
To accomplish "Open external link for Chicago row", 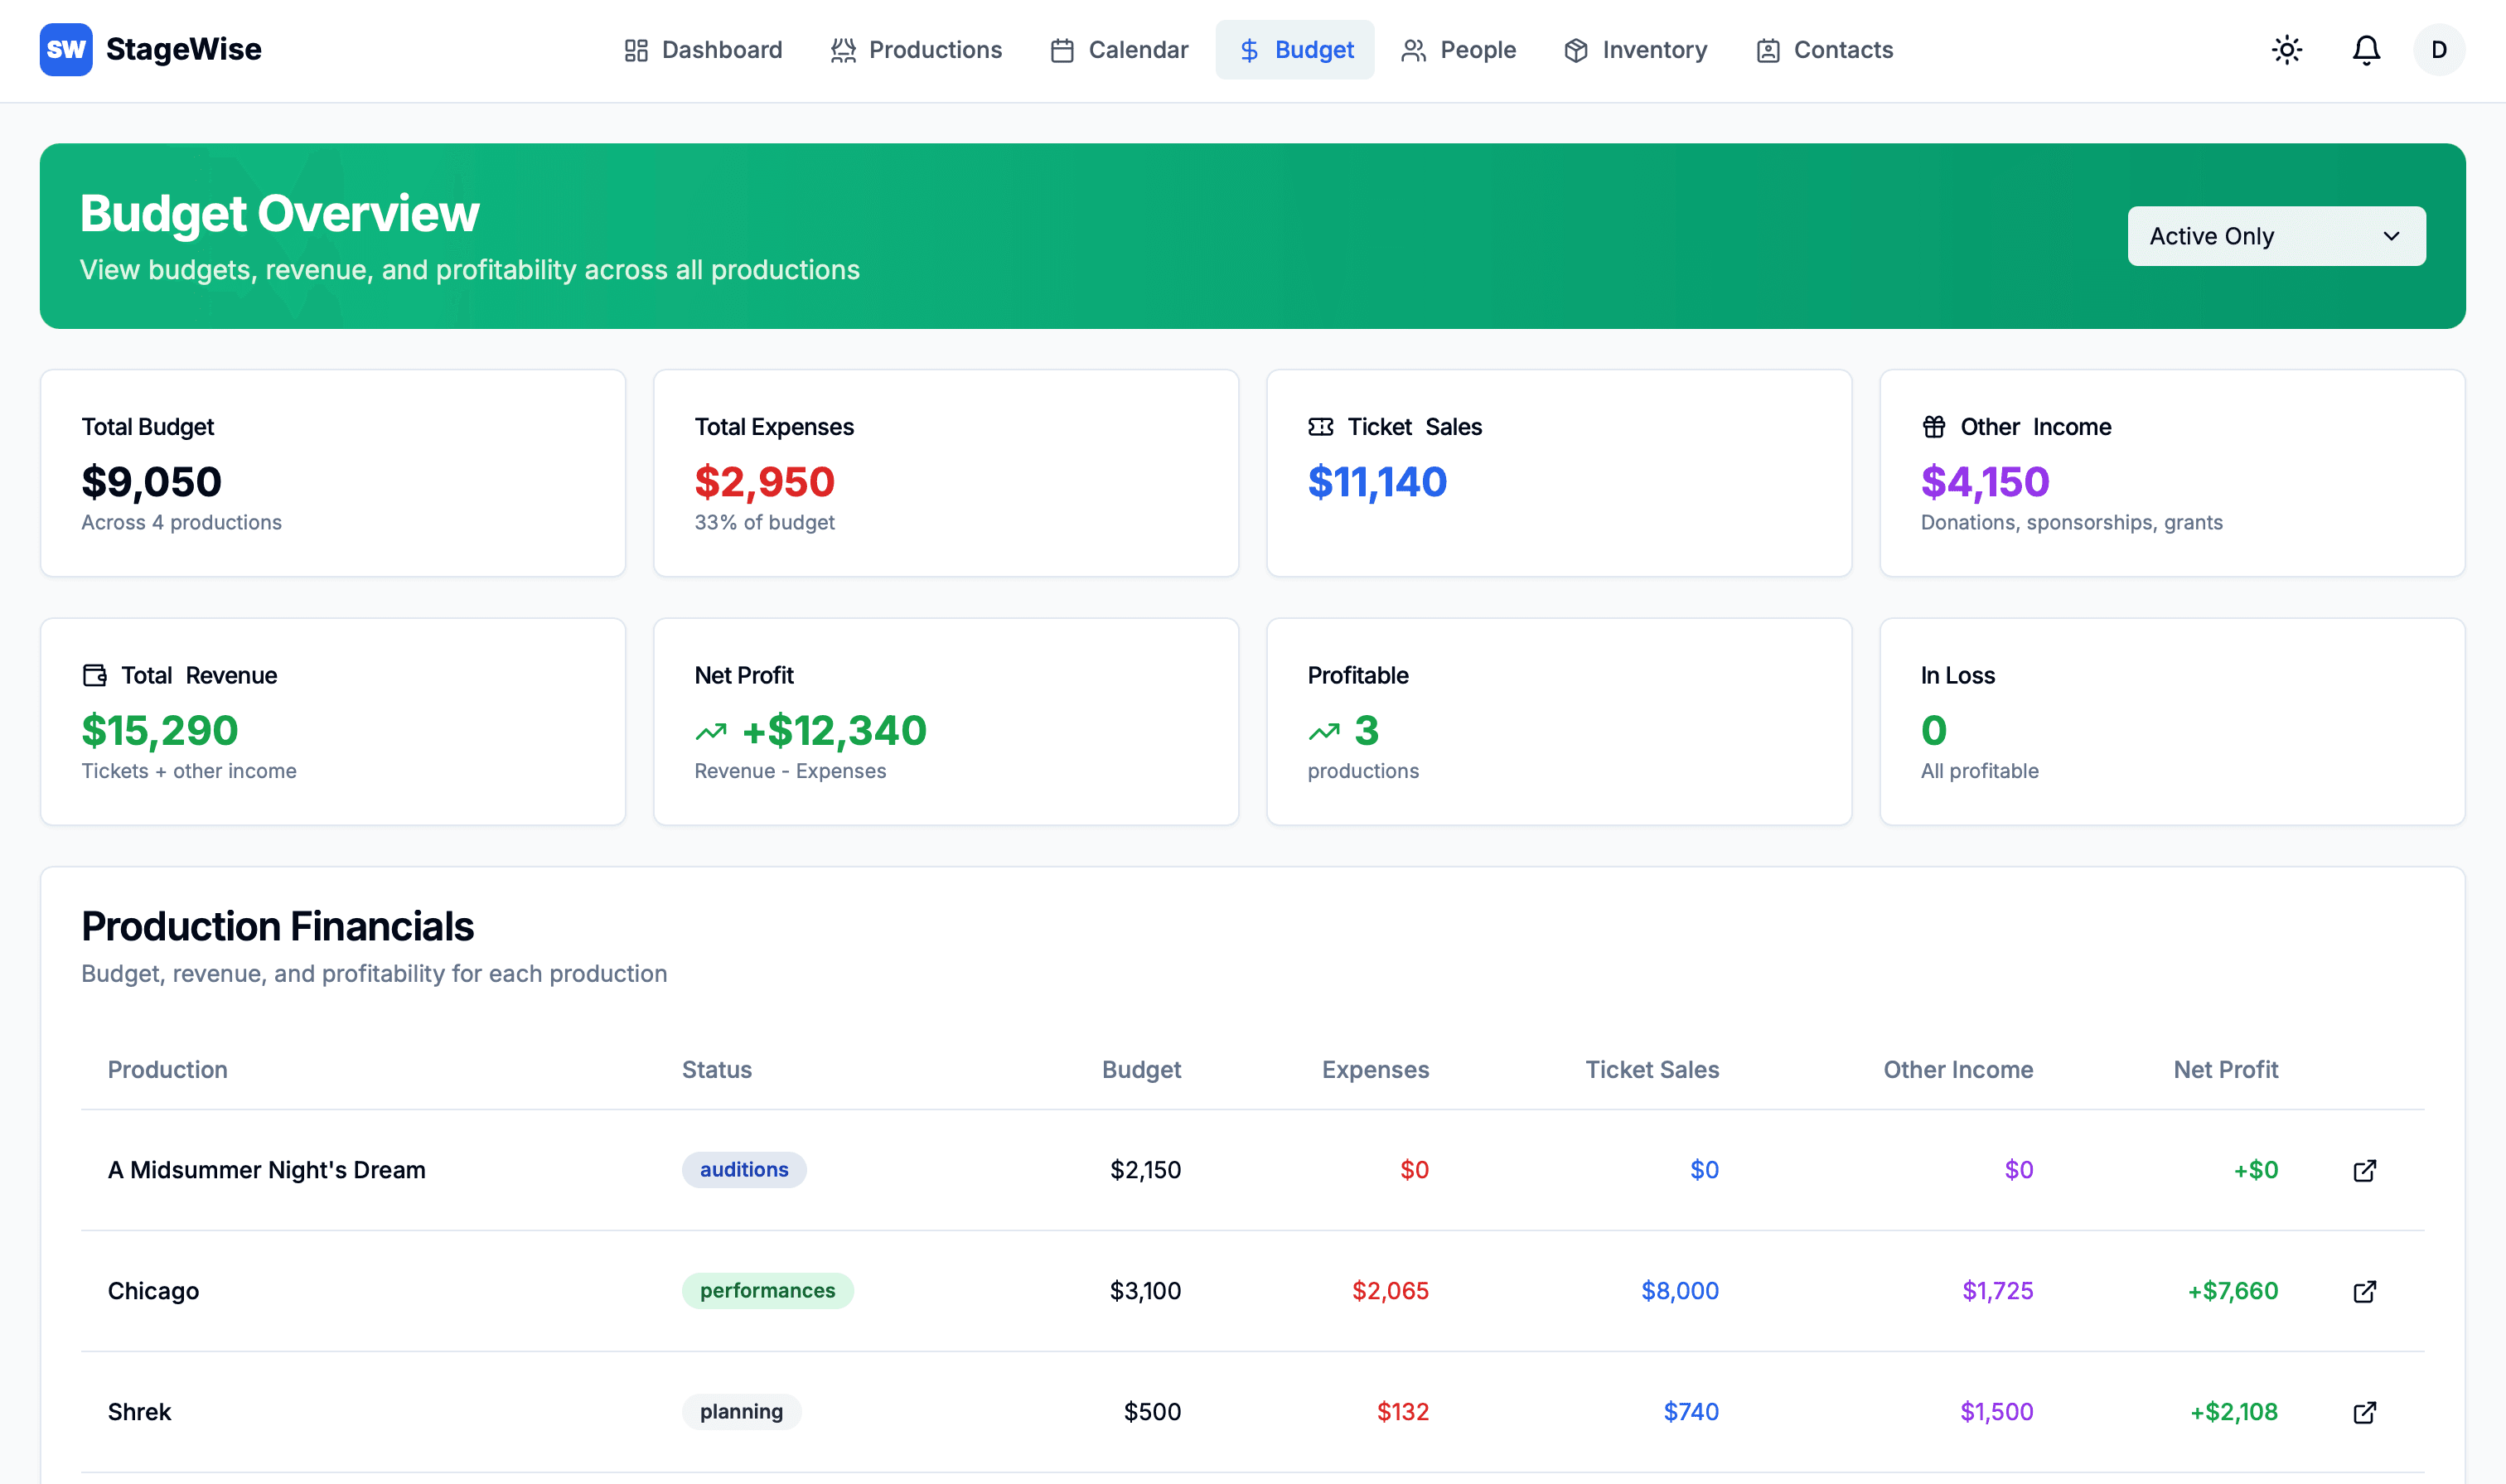I will click(2364, 1291).
